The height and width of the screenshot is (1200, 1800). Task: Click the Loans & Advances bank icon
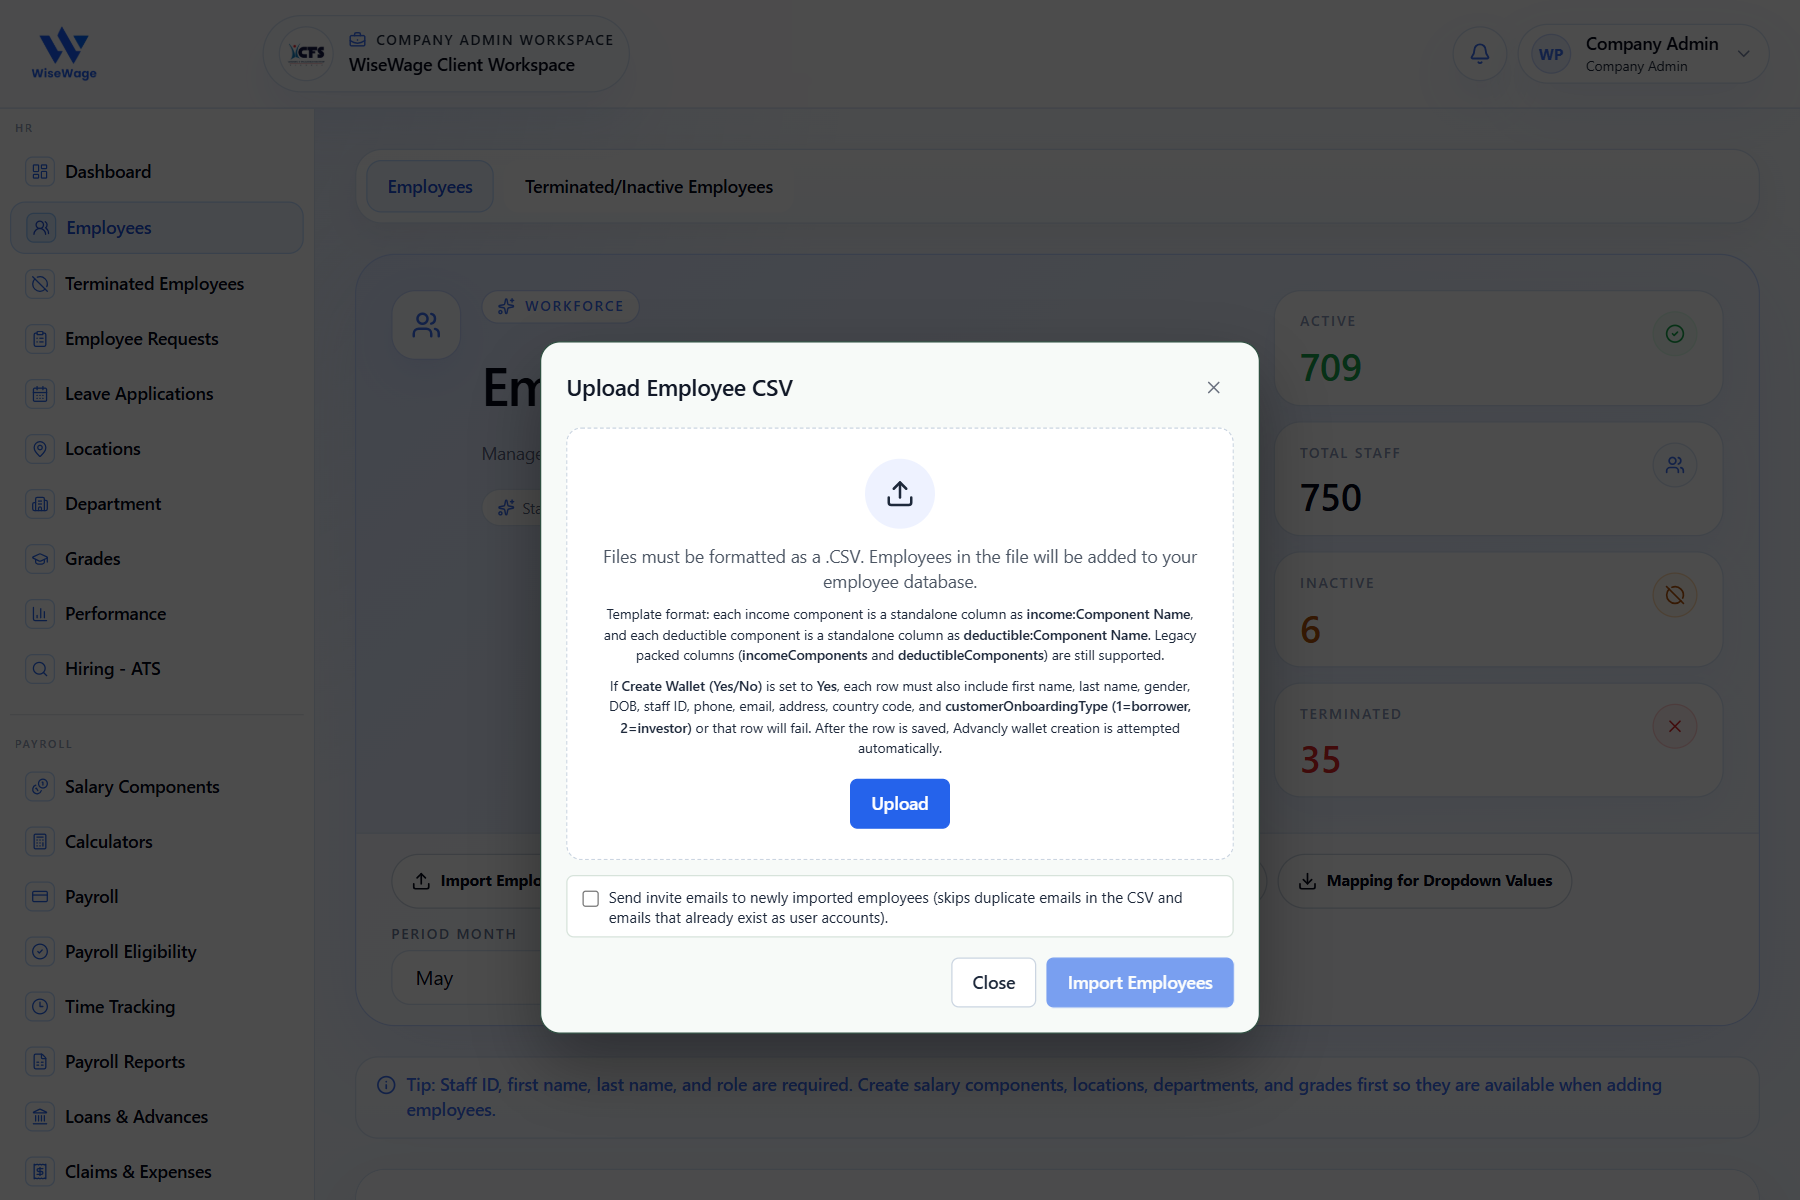pyautogui.click(x=40, y=1117)
